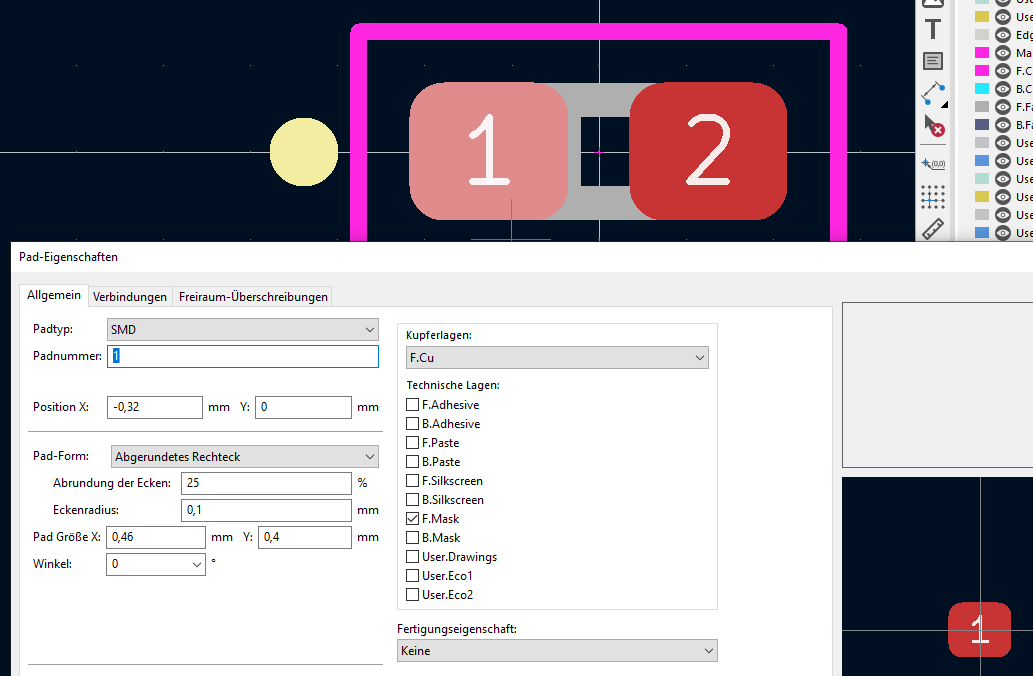Select pad 1 on the canvas
This screenshot has width=1033, height=676.
[488, 151]
